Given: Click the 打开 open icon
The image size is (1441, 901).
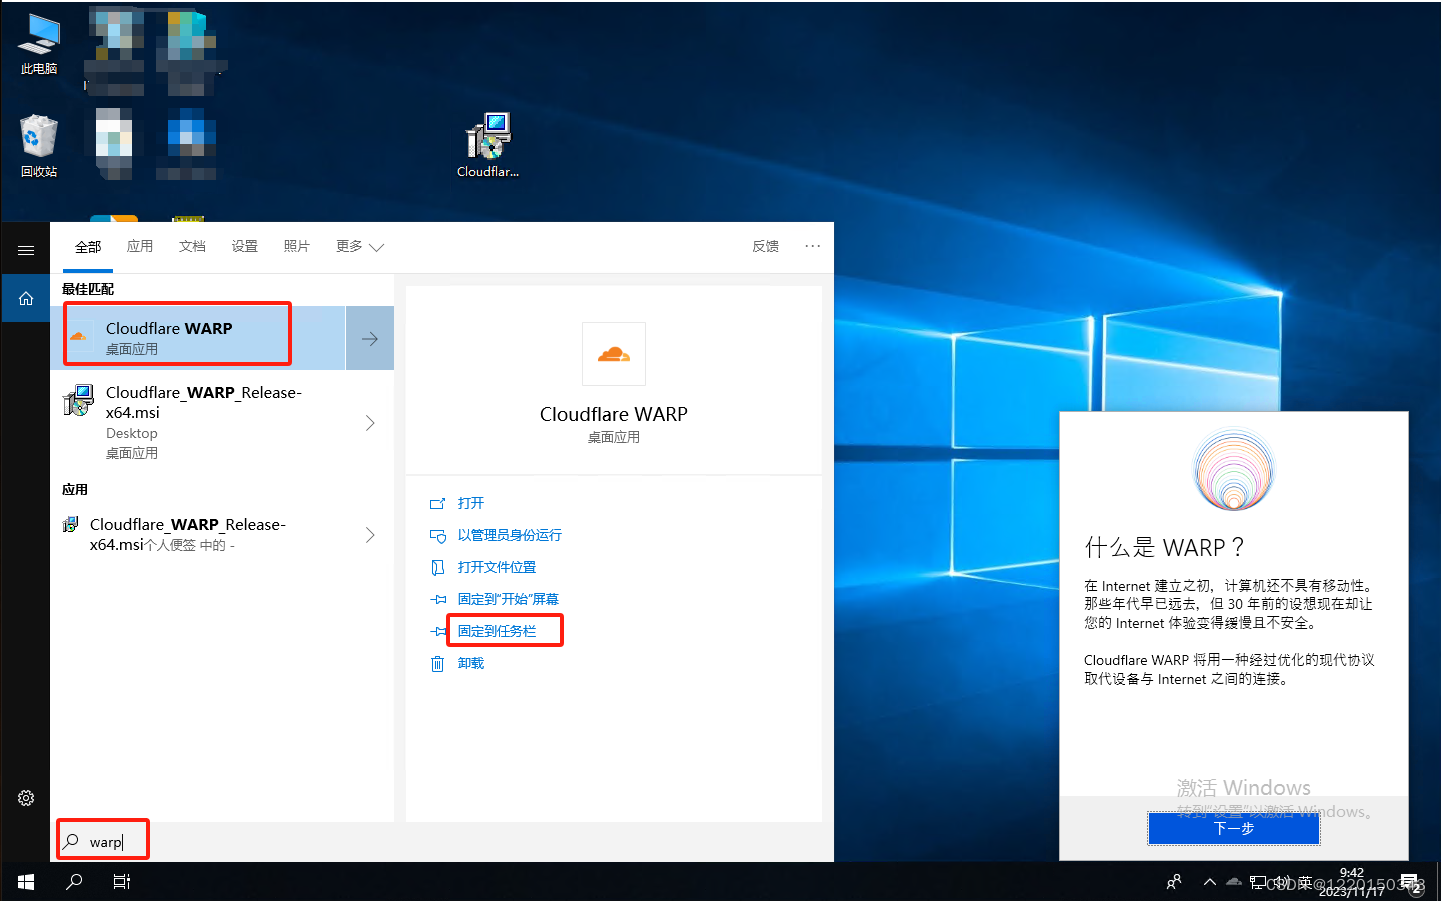Looking at the screenshot, I should tap(437, 503).
